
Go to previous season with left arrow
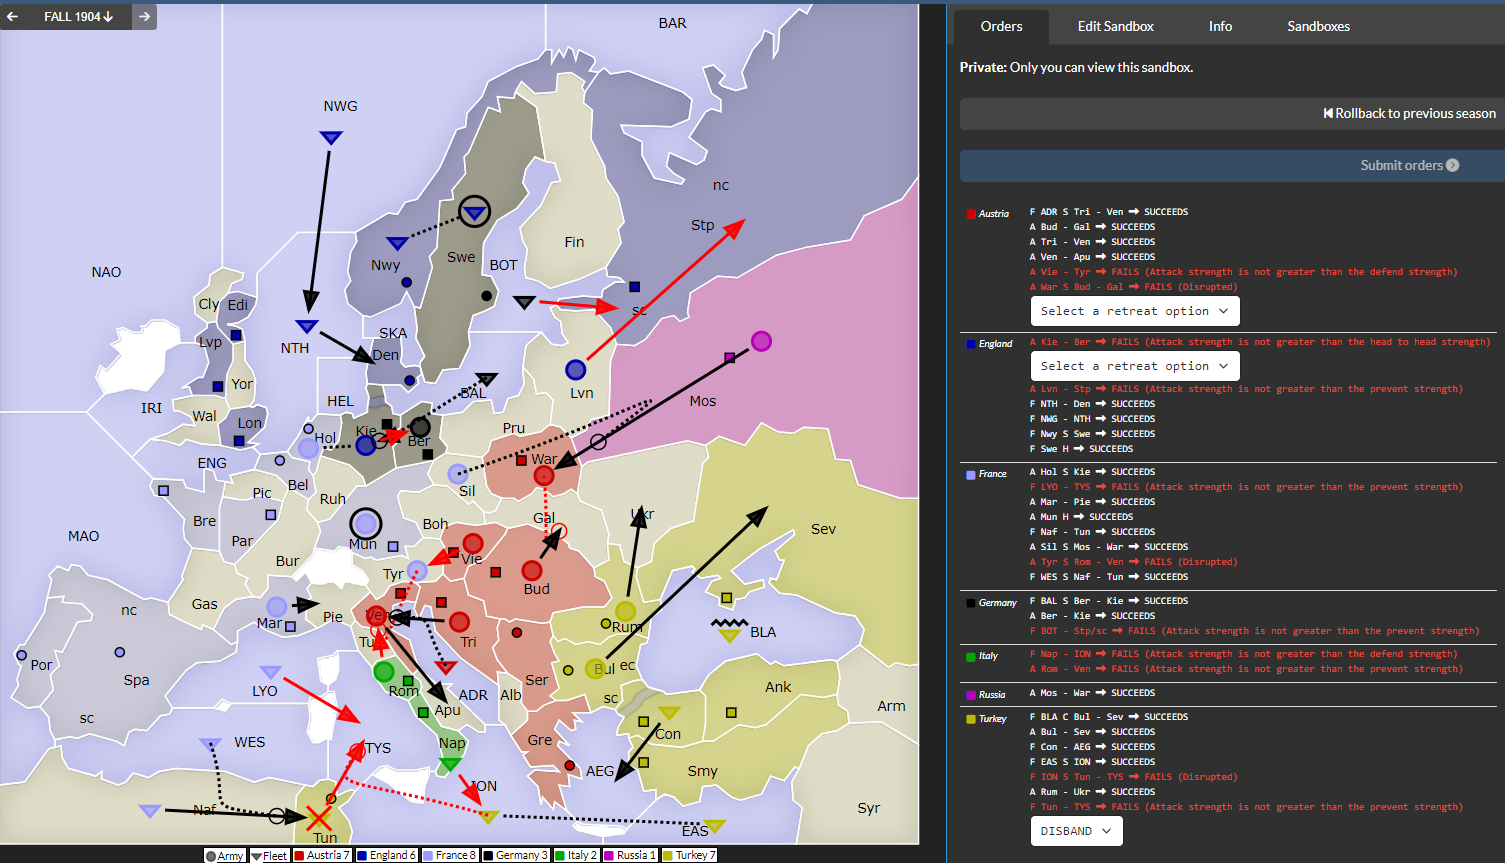[x=13, y=16]
